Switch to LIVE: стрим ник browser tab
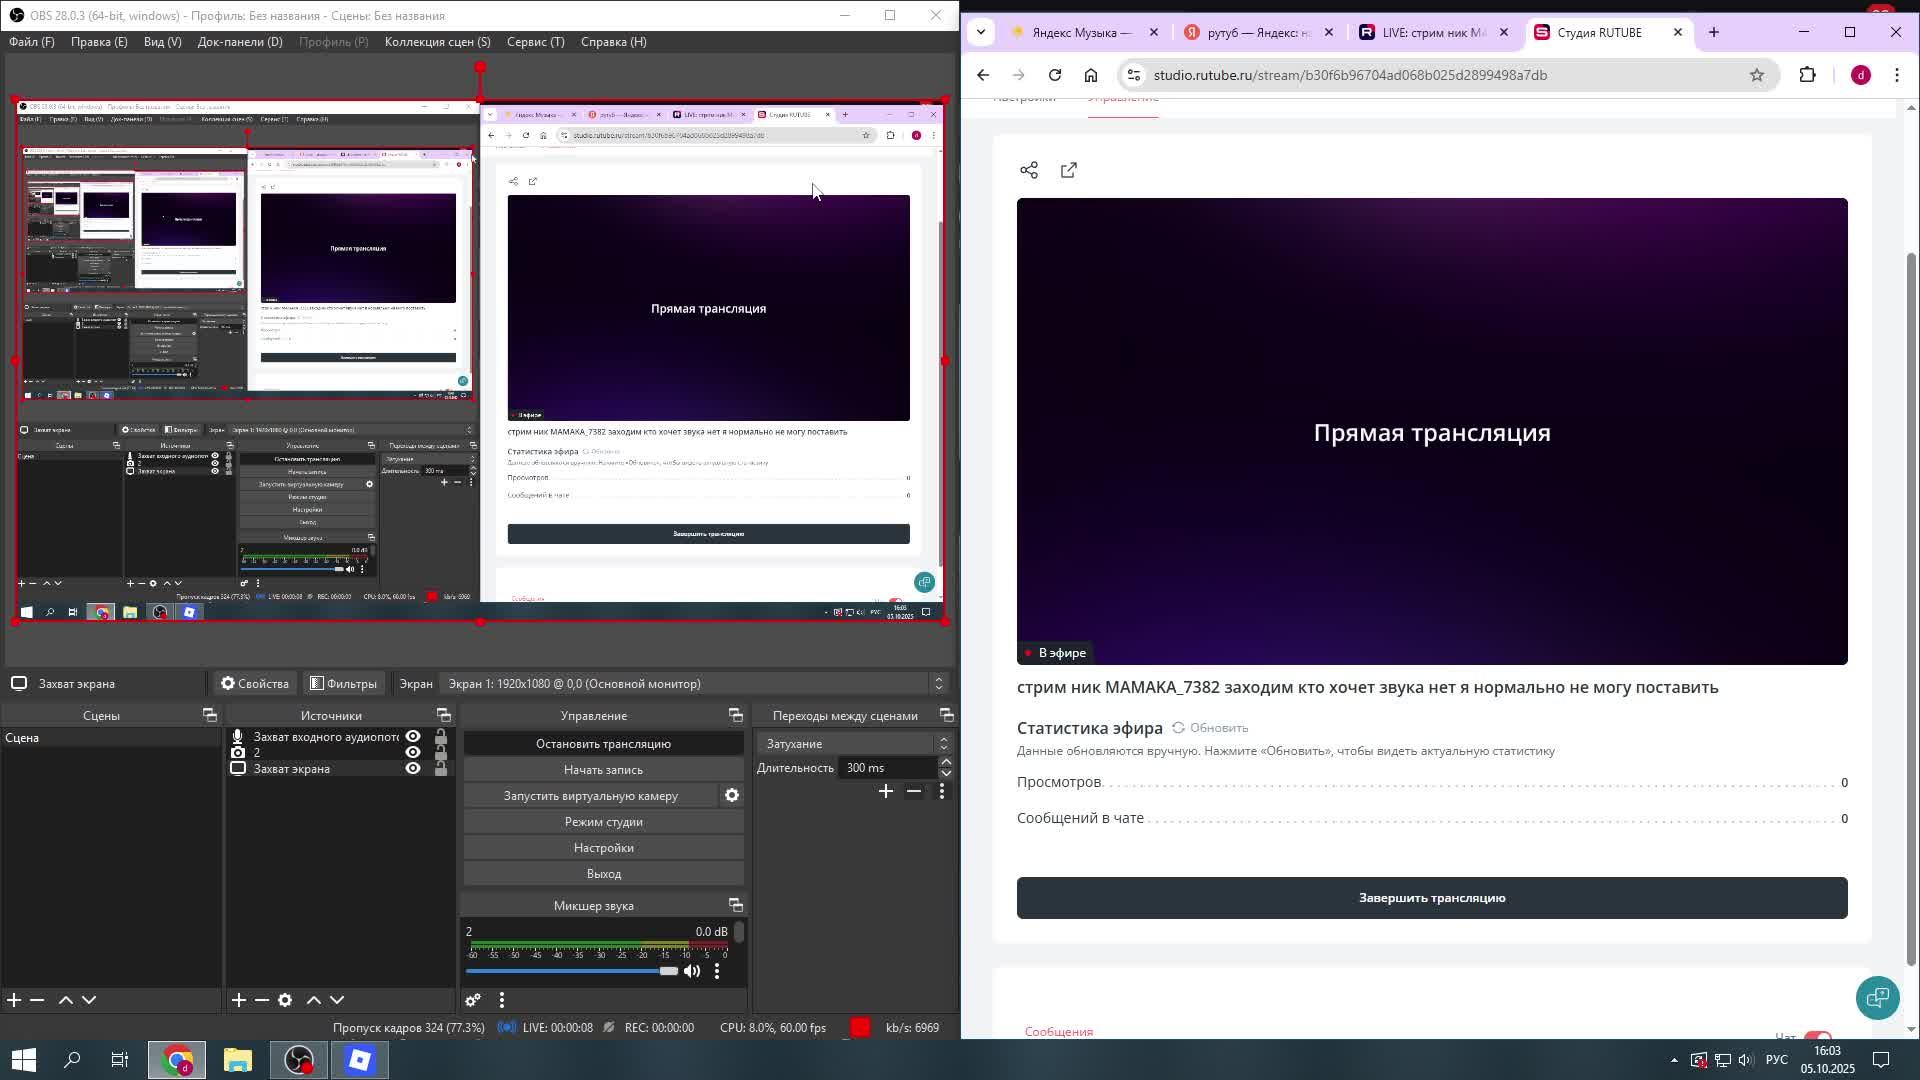The width and height of the screenshot is (1920, 1080). click(x=1432, y=33)
